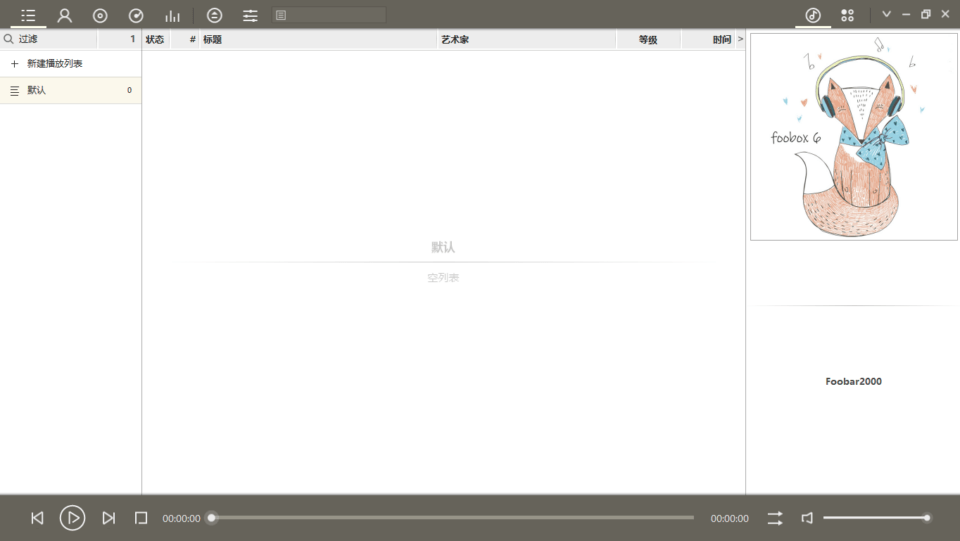Screen dimensions: 960x541
Task: Create a new playlist with 新建播放列表
Action: point(54,64)
